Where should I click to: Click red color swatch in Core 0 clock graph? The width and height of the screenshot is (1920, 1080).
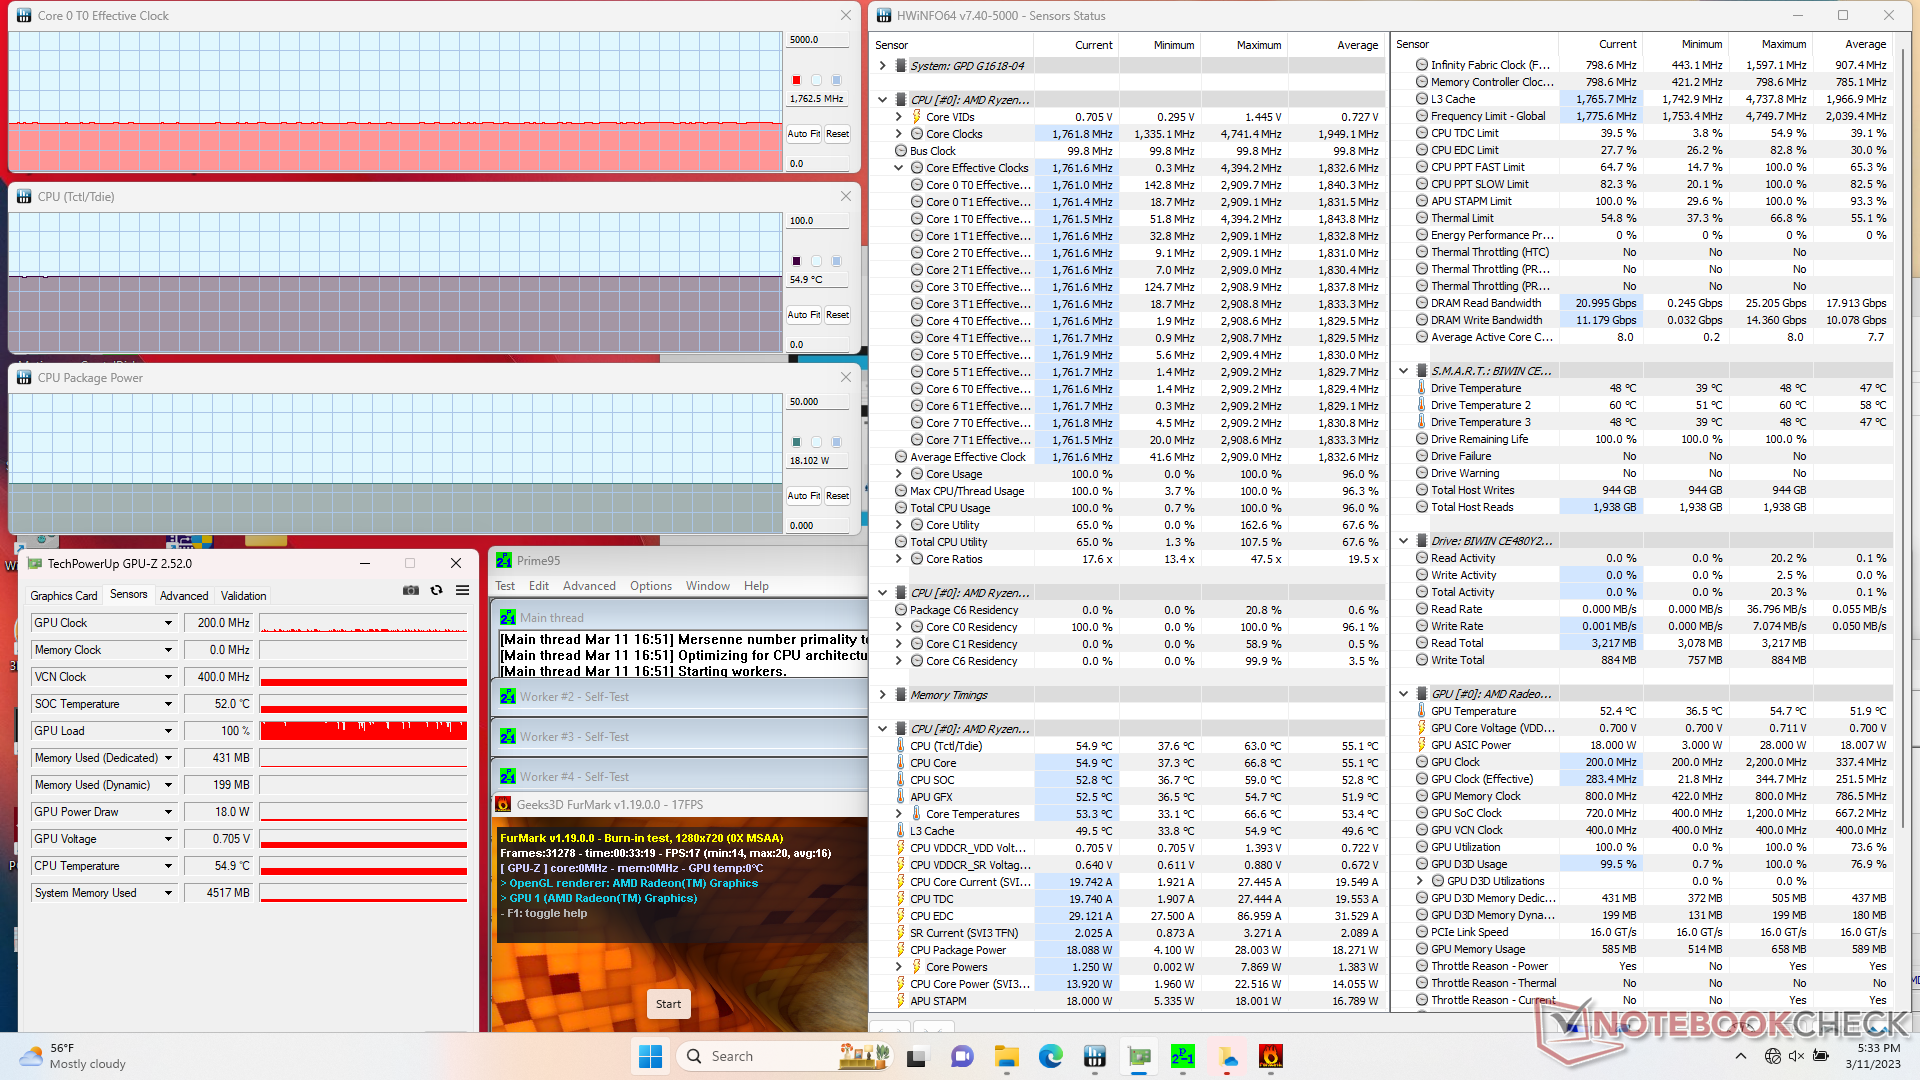[796, 80]
